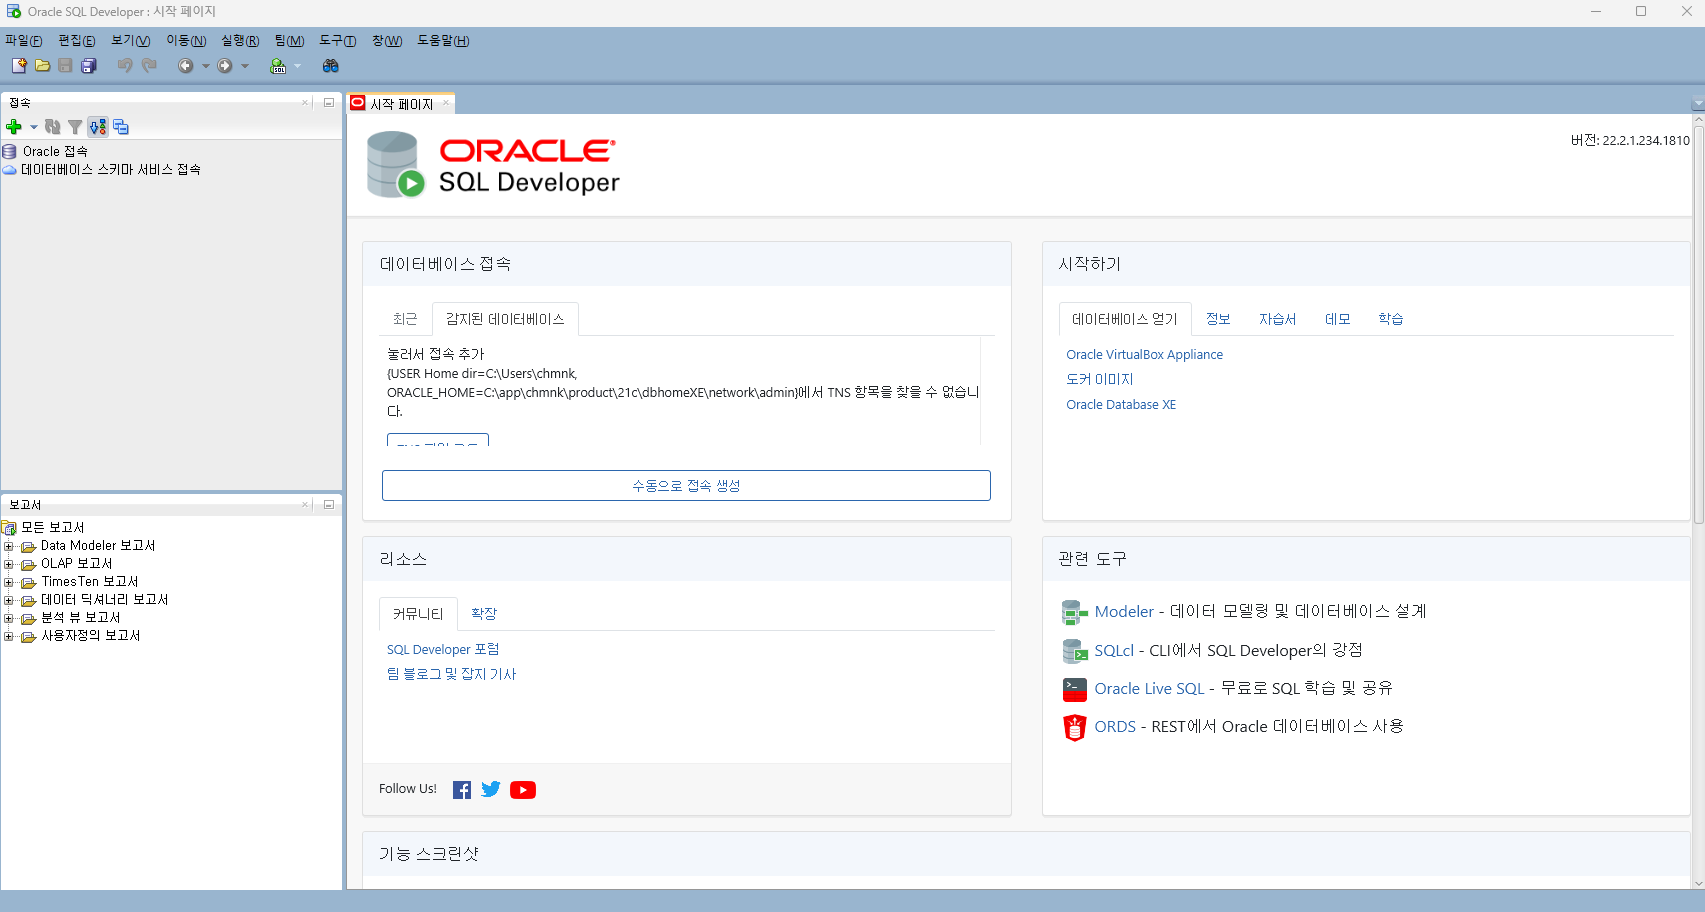Switch to the 자습서 tab

(x=1277, y=319)
